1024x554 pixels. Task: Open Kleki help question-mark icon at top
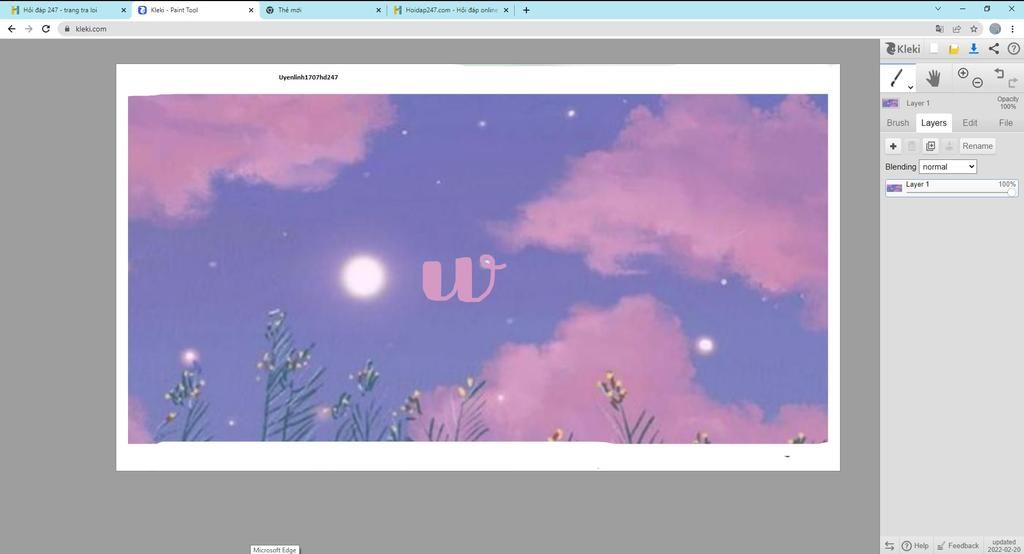click(x=1014, y=48)
